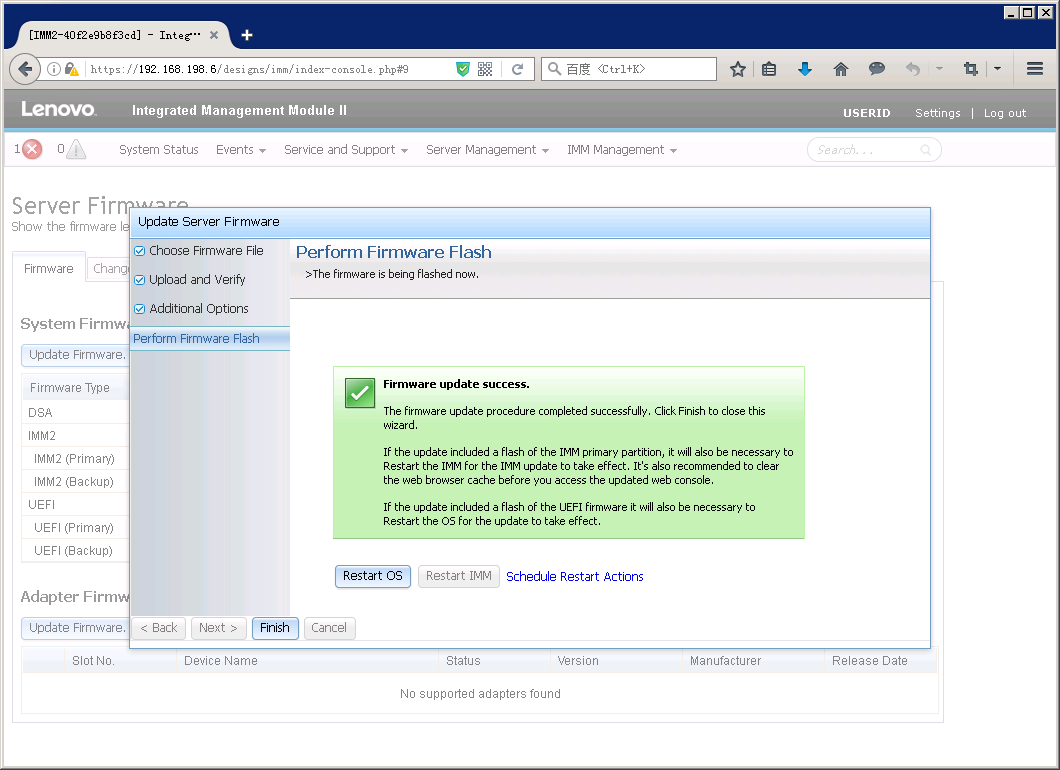
Task: Expand the IMM Management dropdown
Action: tap(621, 150)
